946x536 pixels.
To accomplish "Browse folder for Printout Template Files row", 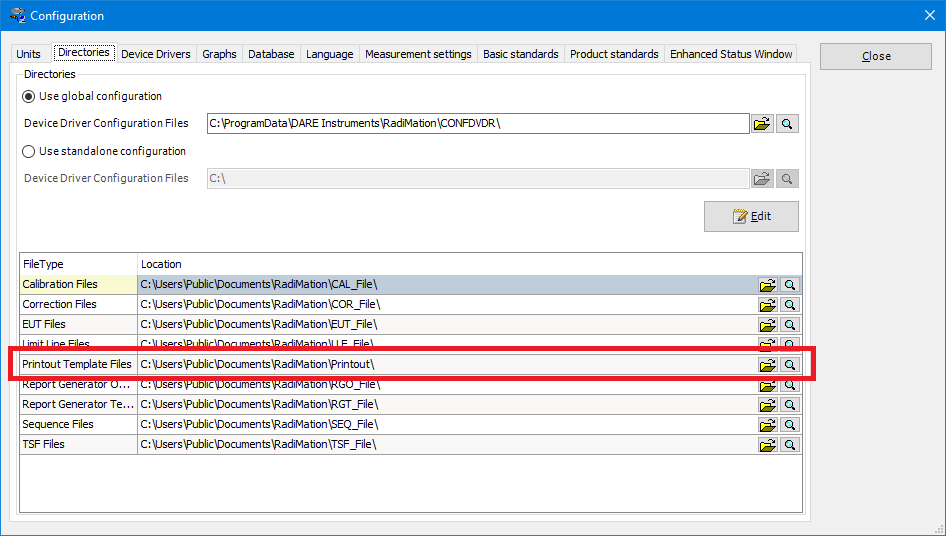I will coord(767,365).
